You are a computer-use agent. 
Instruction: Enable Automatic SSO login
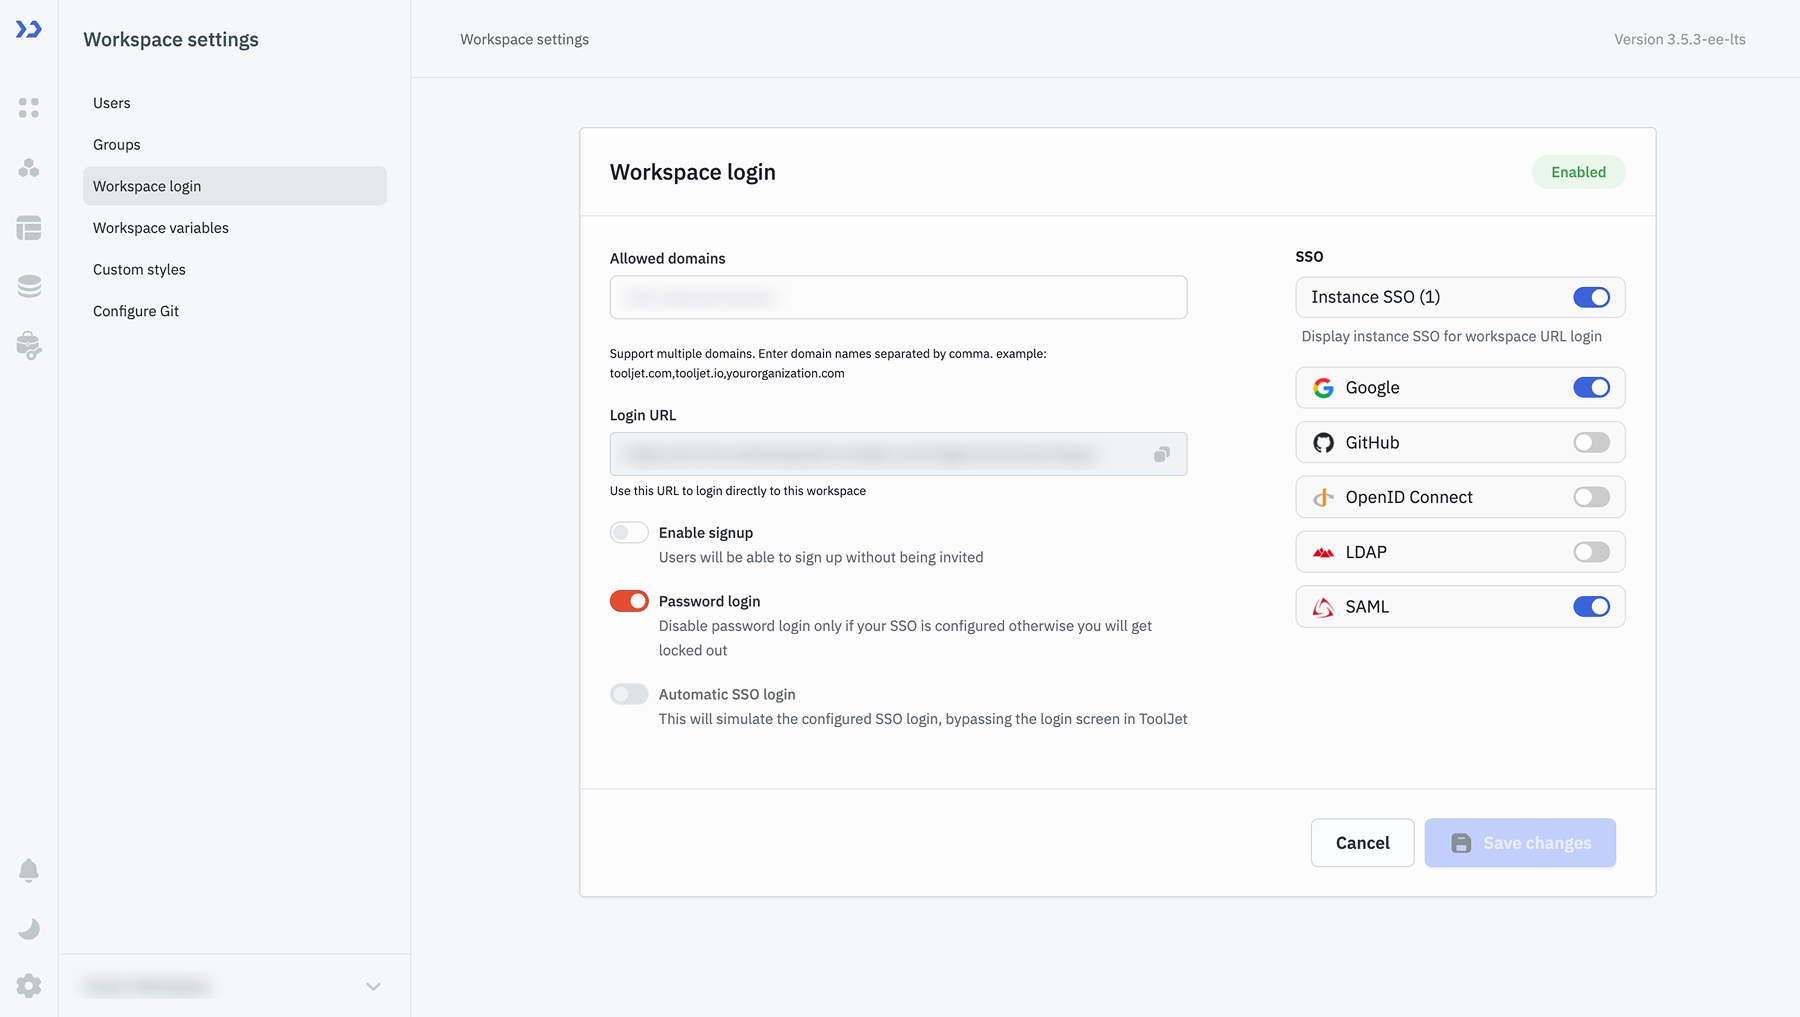coord(629,694)
